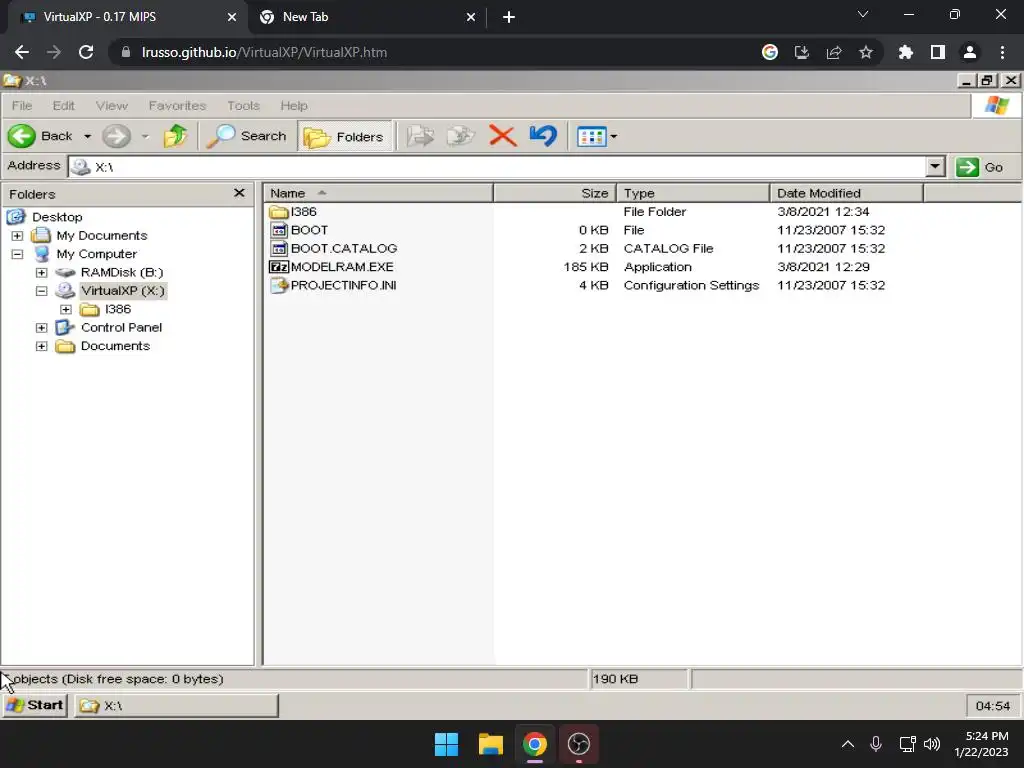Click the Copy To folder icon
The width and height of the screenshot is (1024, 768).
(x=460, y=136)
